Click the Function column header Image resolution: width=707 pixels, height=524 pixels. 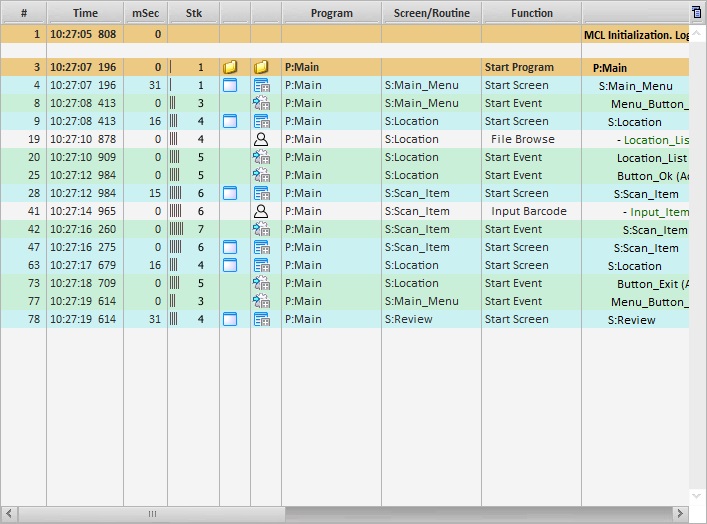tap(531, 13)
